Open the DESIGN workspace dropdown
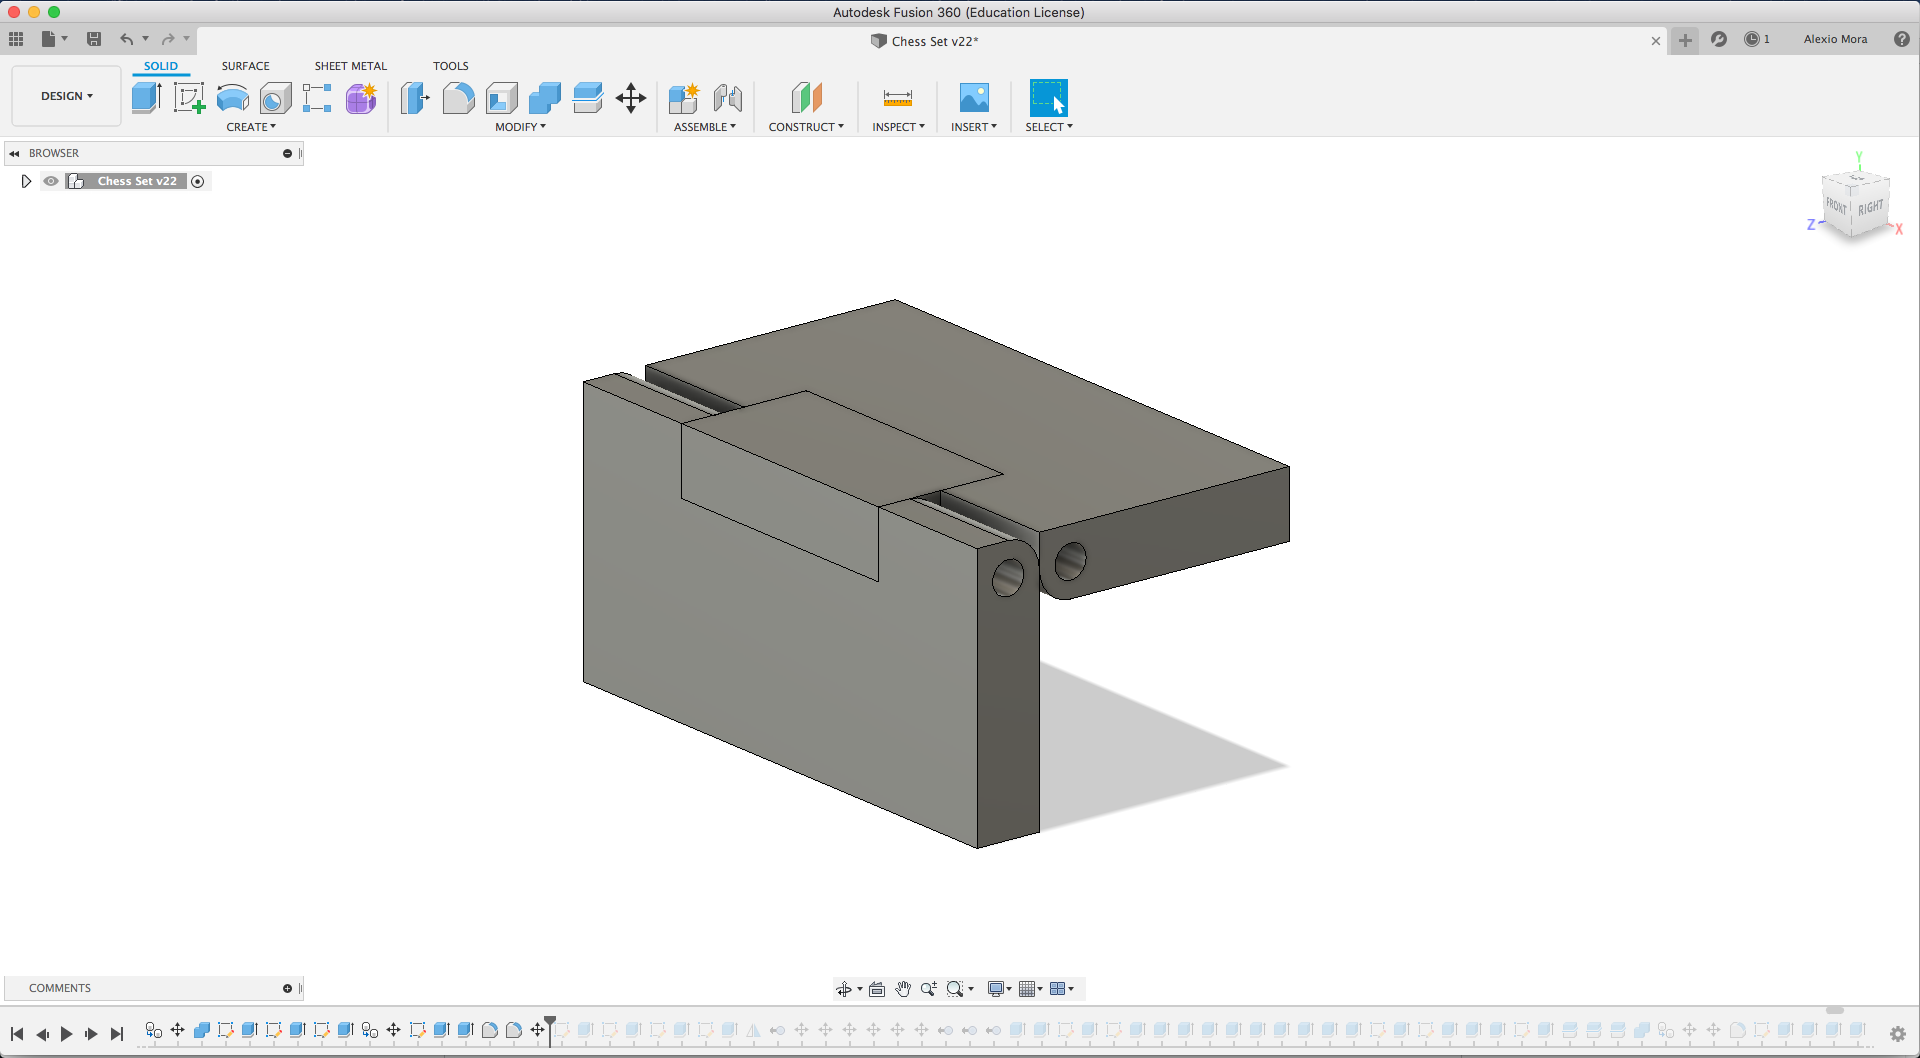 pos(66,96)
